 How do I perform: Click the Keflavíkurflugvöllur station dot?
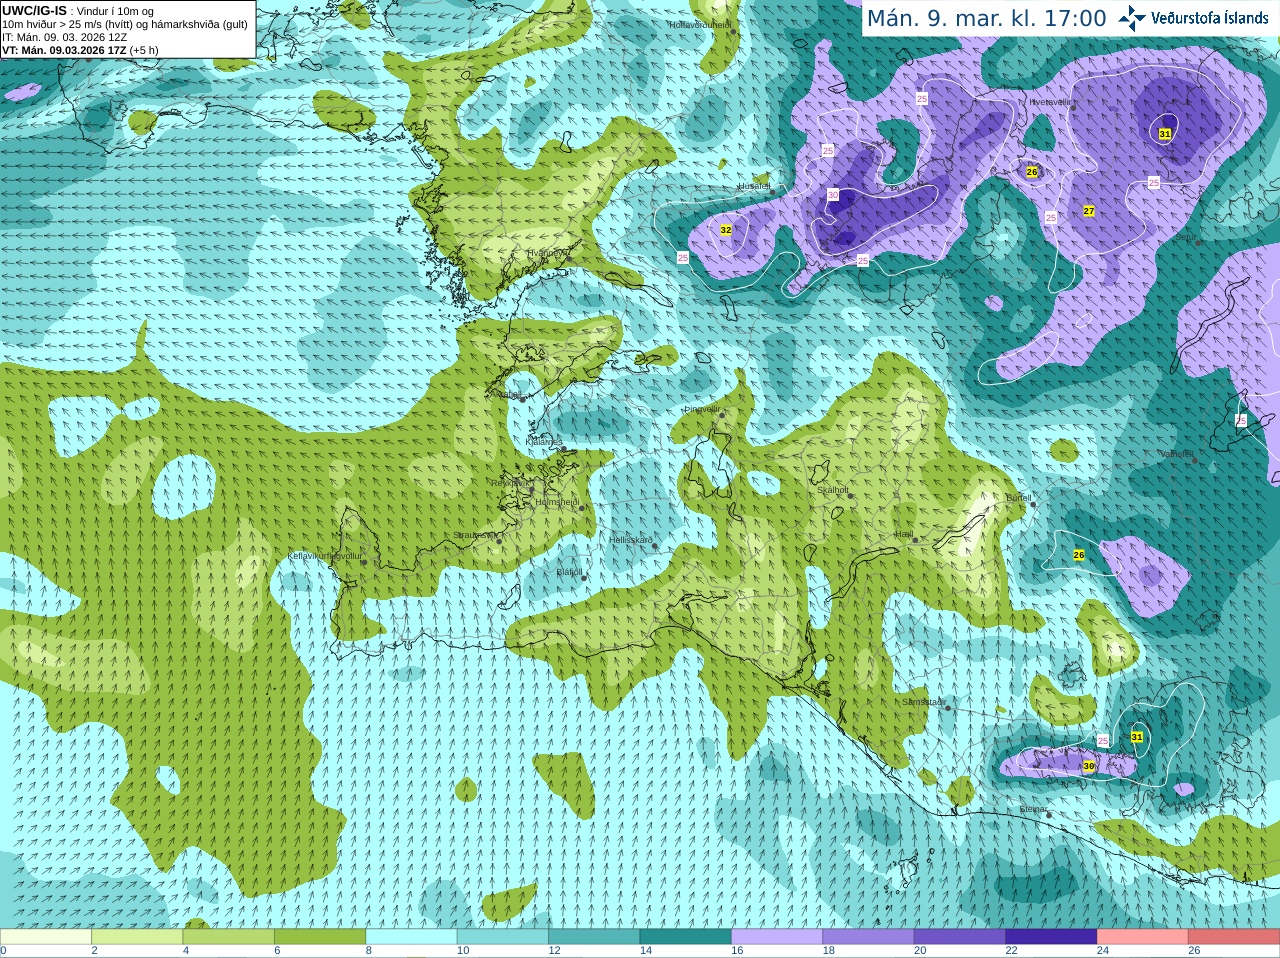click(x=364, y=562)
